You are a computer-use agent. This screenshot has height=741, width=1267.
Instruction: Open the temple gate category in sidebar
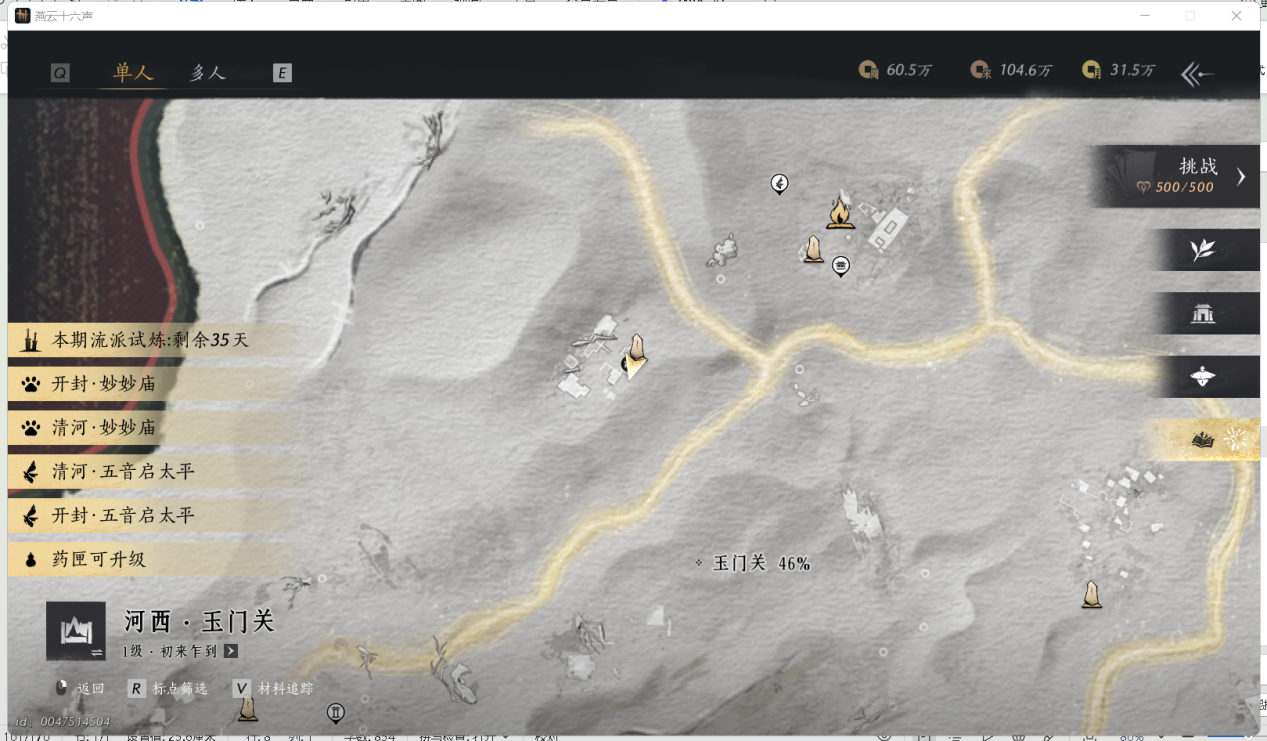click(x=1202, y=314)
